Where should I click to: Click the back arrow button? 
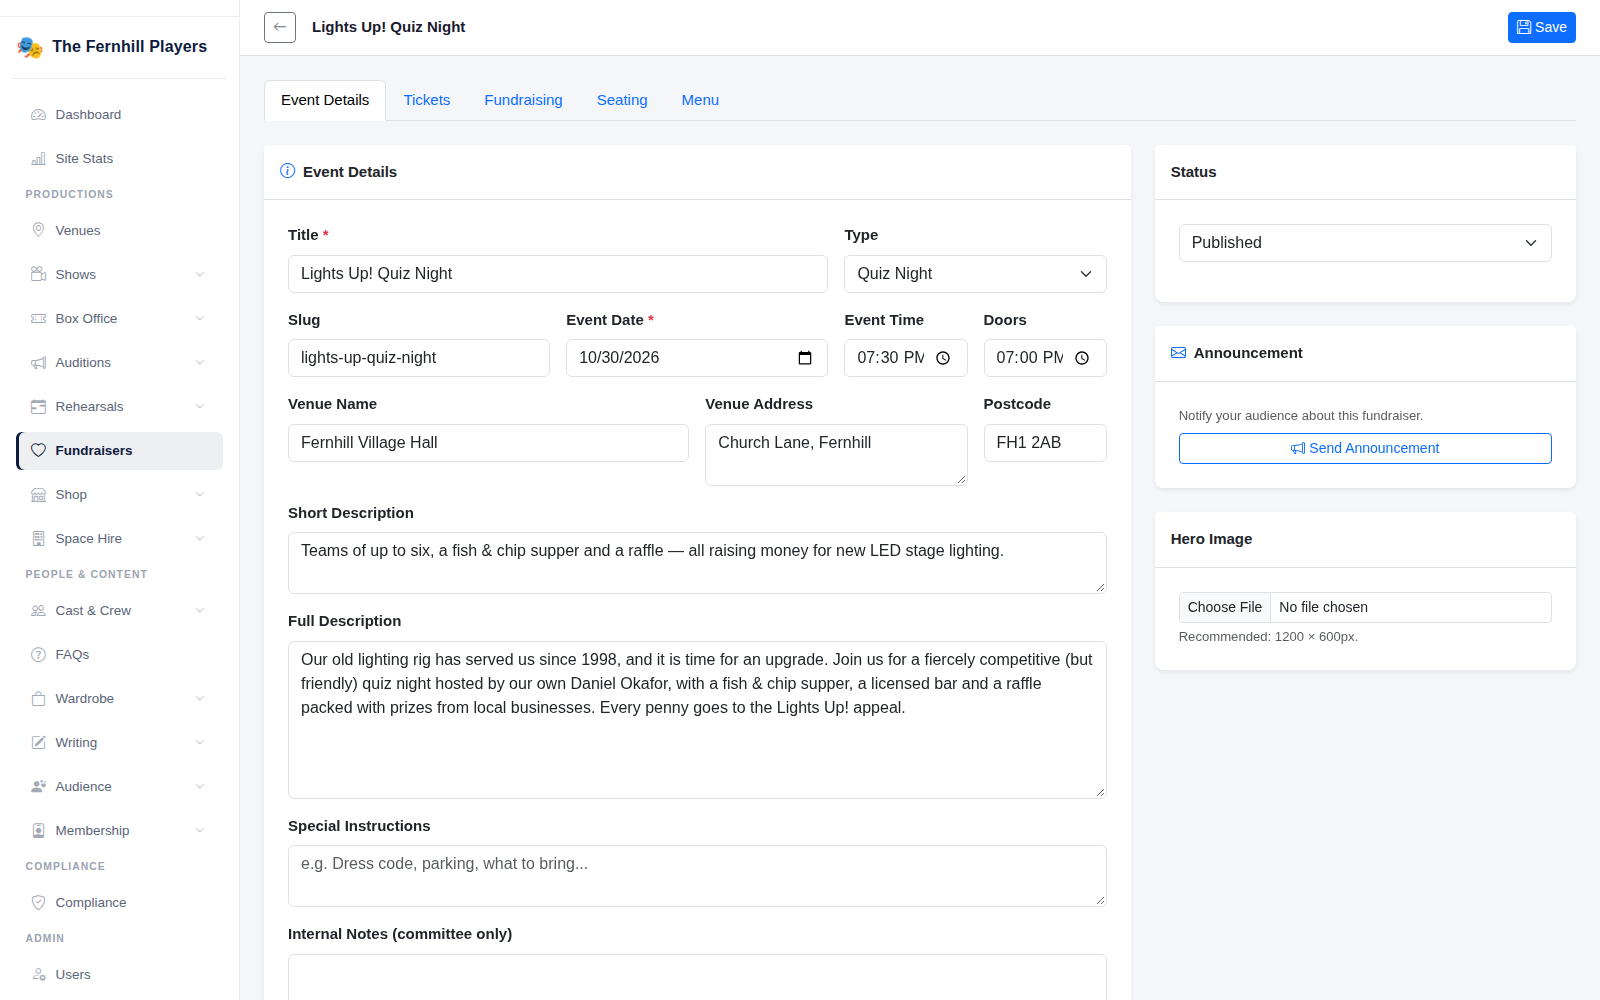coord(280,27)
